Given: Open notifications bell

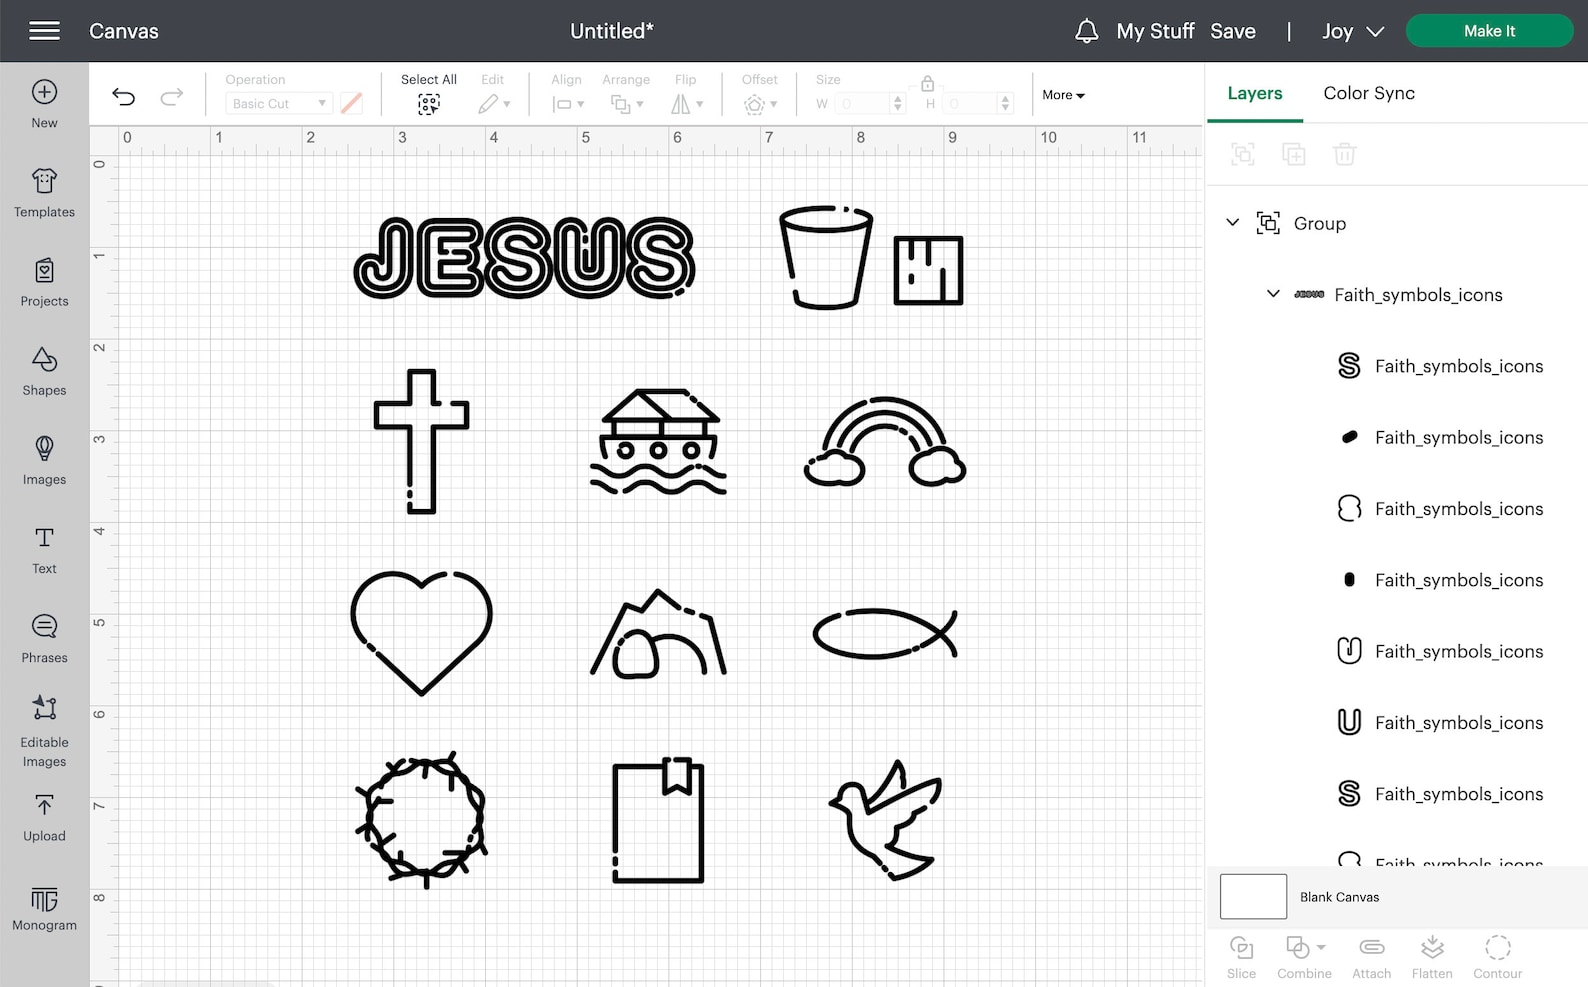Looking at the screenshot, I should tap(1086, 31).
